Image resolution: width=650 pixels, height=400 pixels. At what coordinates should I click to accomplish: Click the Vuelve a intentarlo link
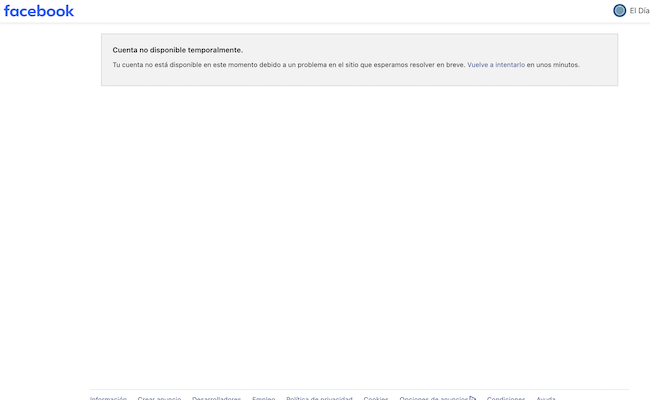click(496, 65)
